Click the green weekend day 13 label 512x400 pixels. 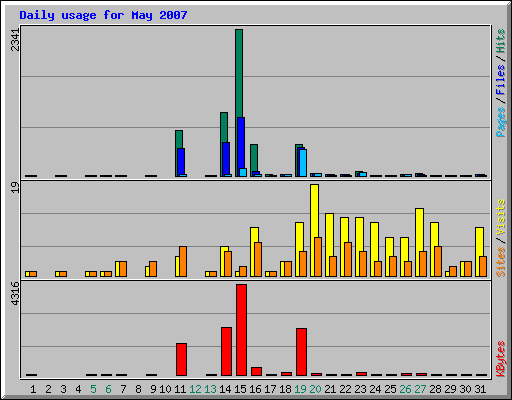[x=210, y=389]
